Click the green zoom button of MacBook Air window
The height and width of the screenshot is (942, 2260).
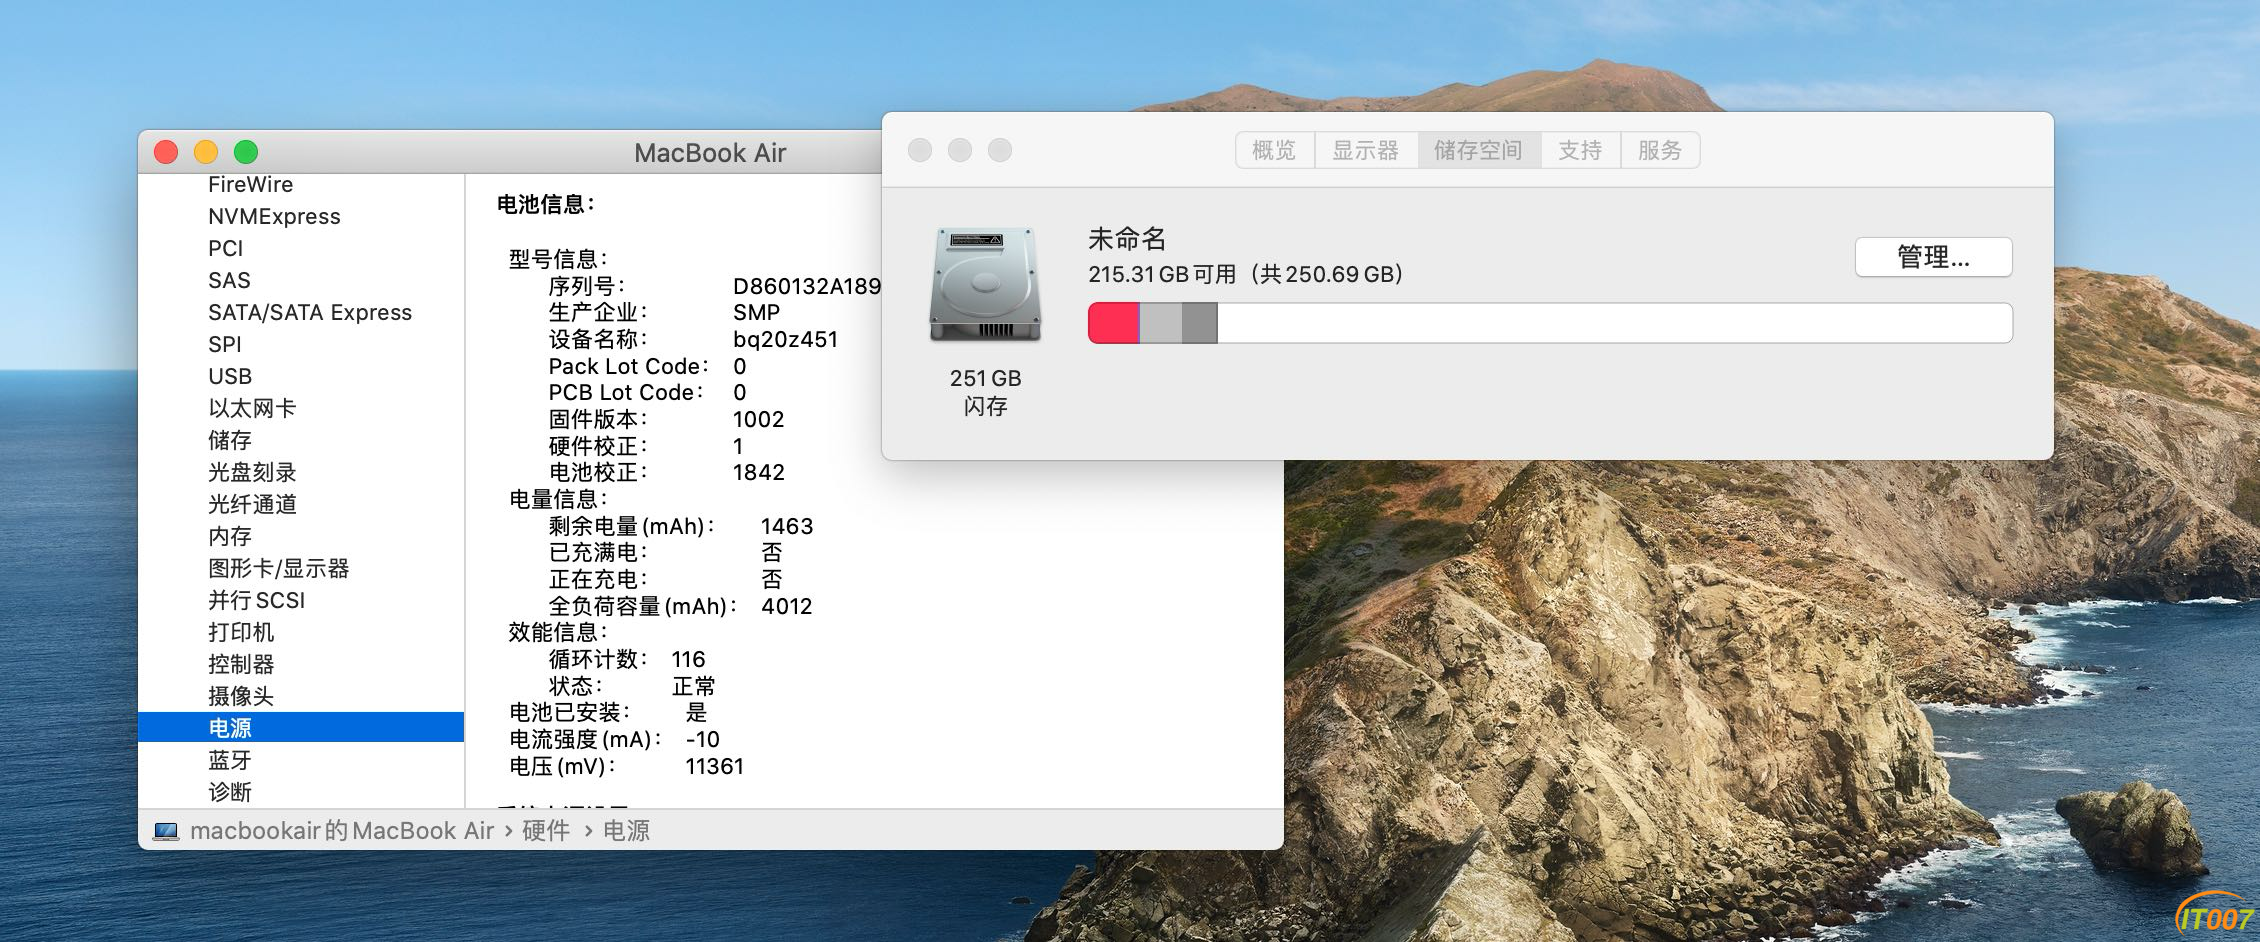tap(246, 152)
